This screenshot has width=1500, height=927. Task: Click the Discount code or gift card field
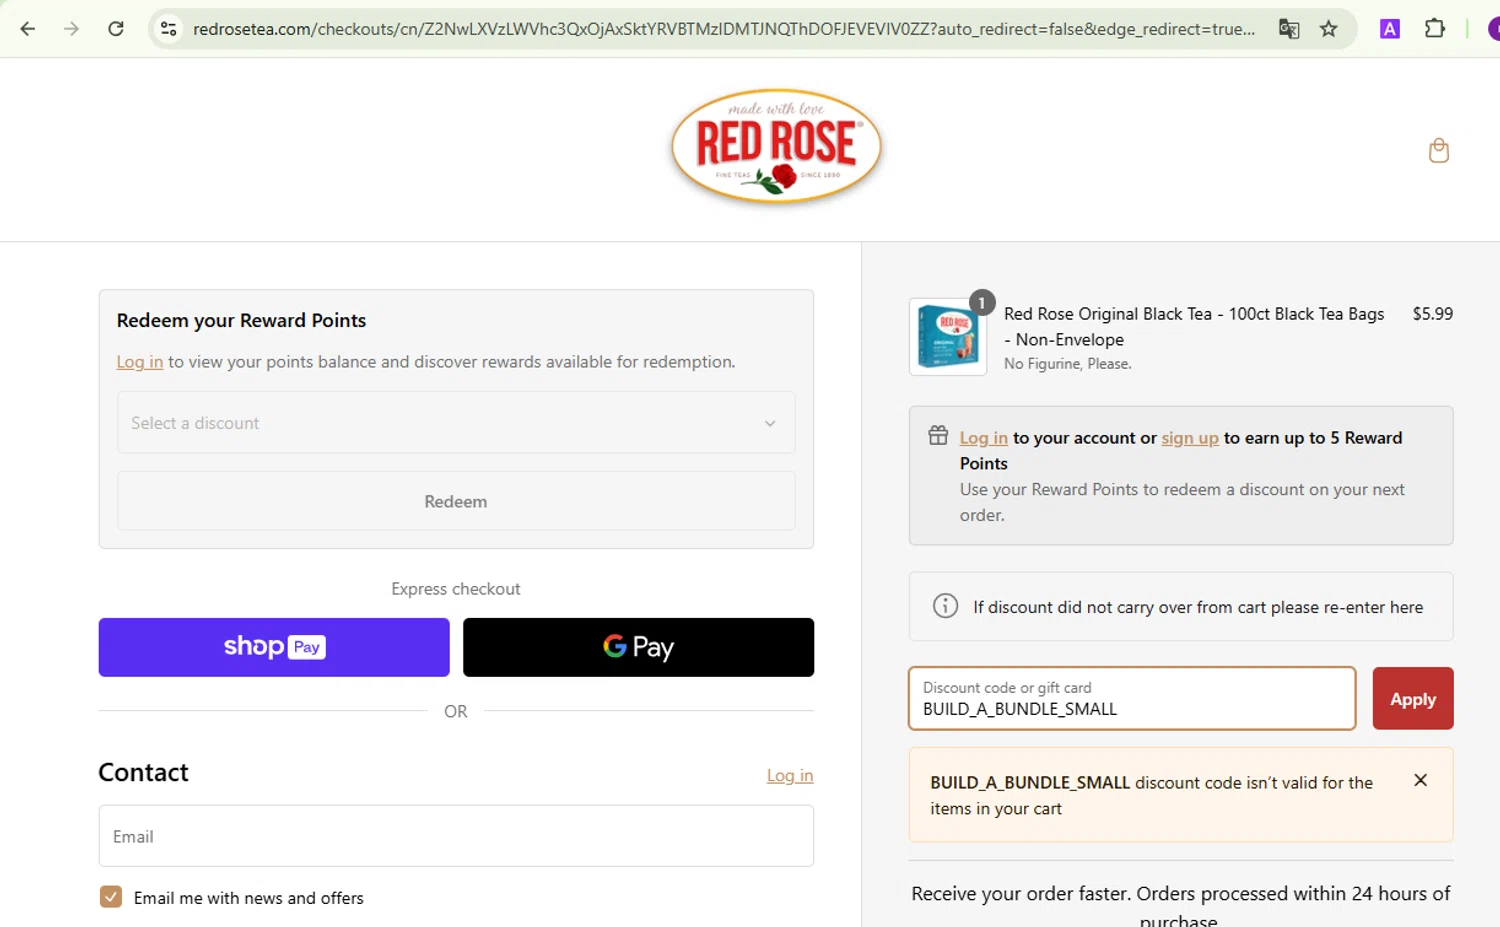point(1132,699)
